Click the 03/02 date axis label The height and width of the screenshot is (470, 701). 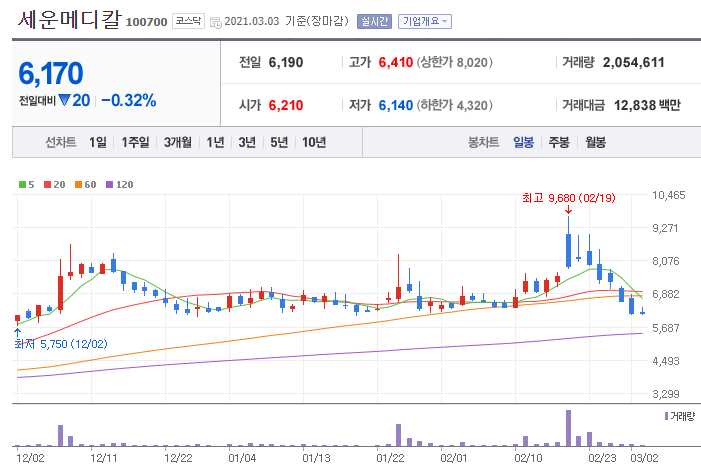coord(644,458)
